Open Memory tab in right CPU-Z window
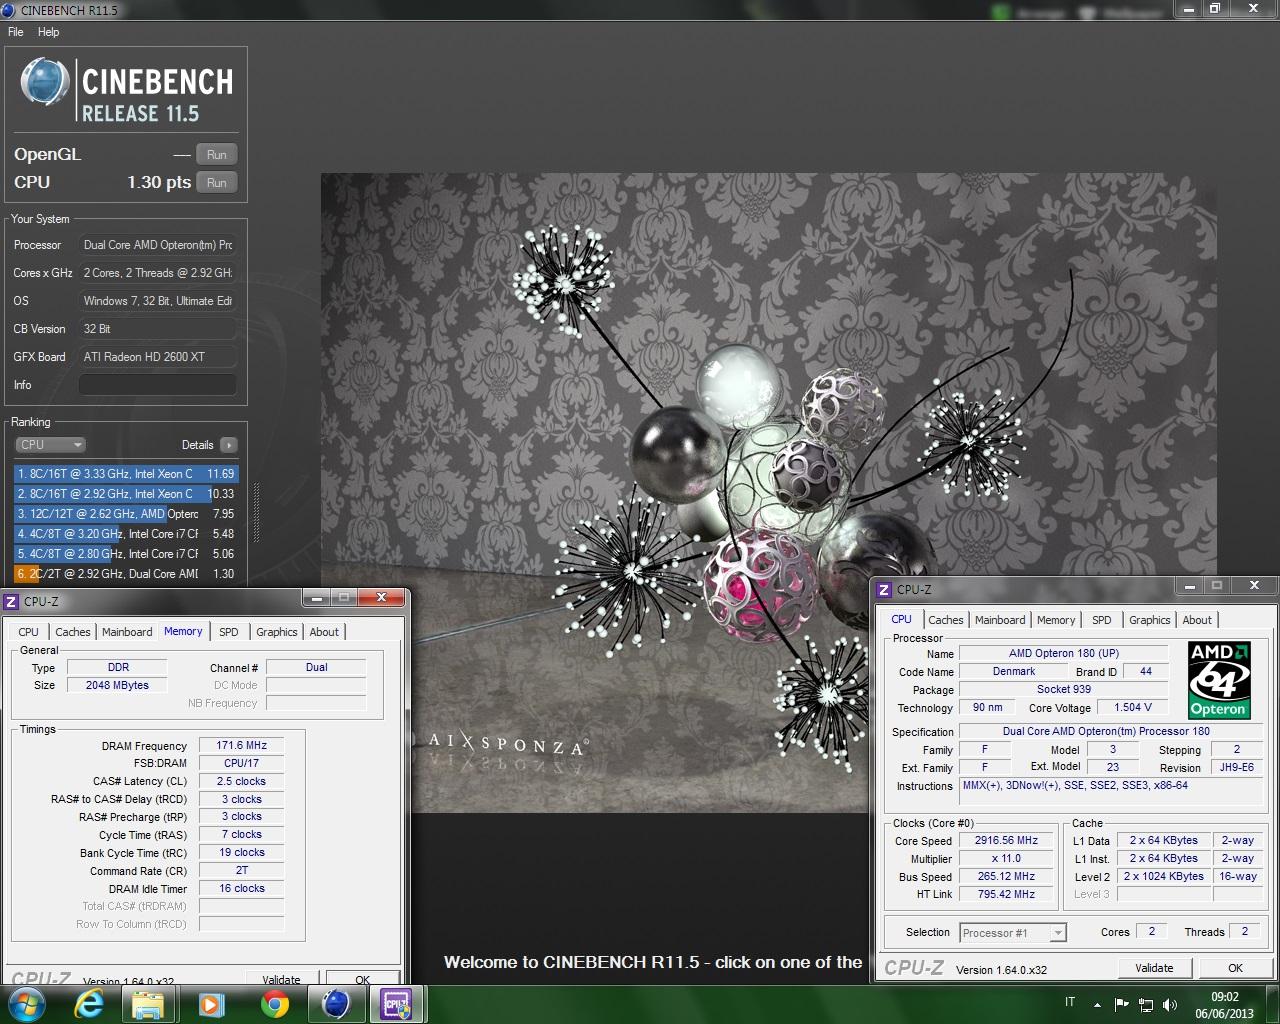1280x1024 pixels. (x=1056, y=620)
